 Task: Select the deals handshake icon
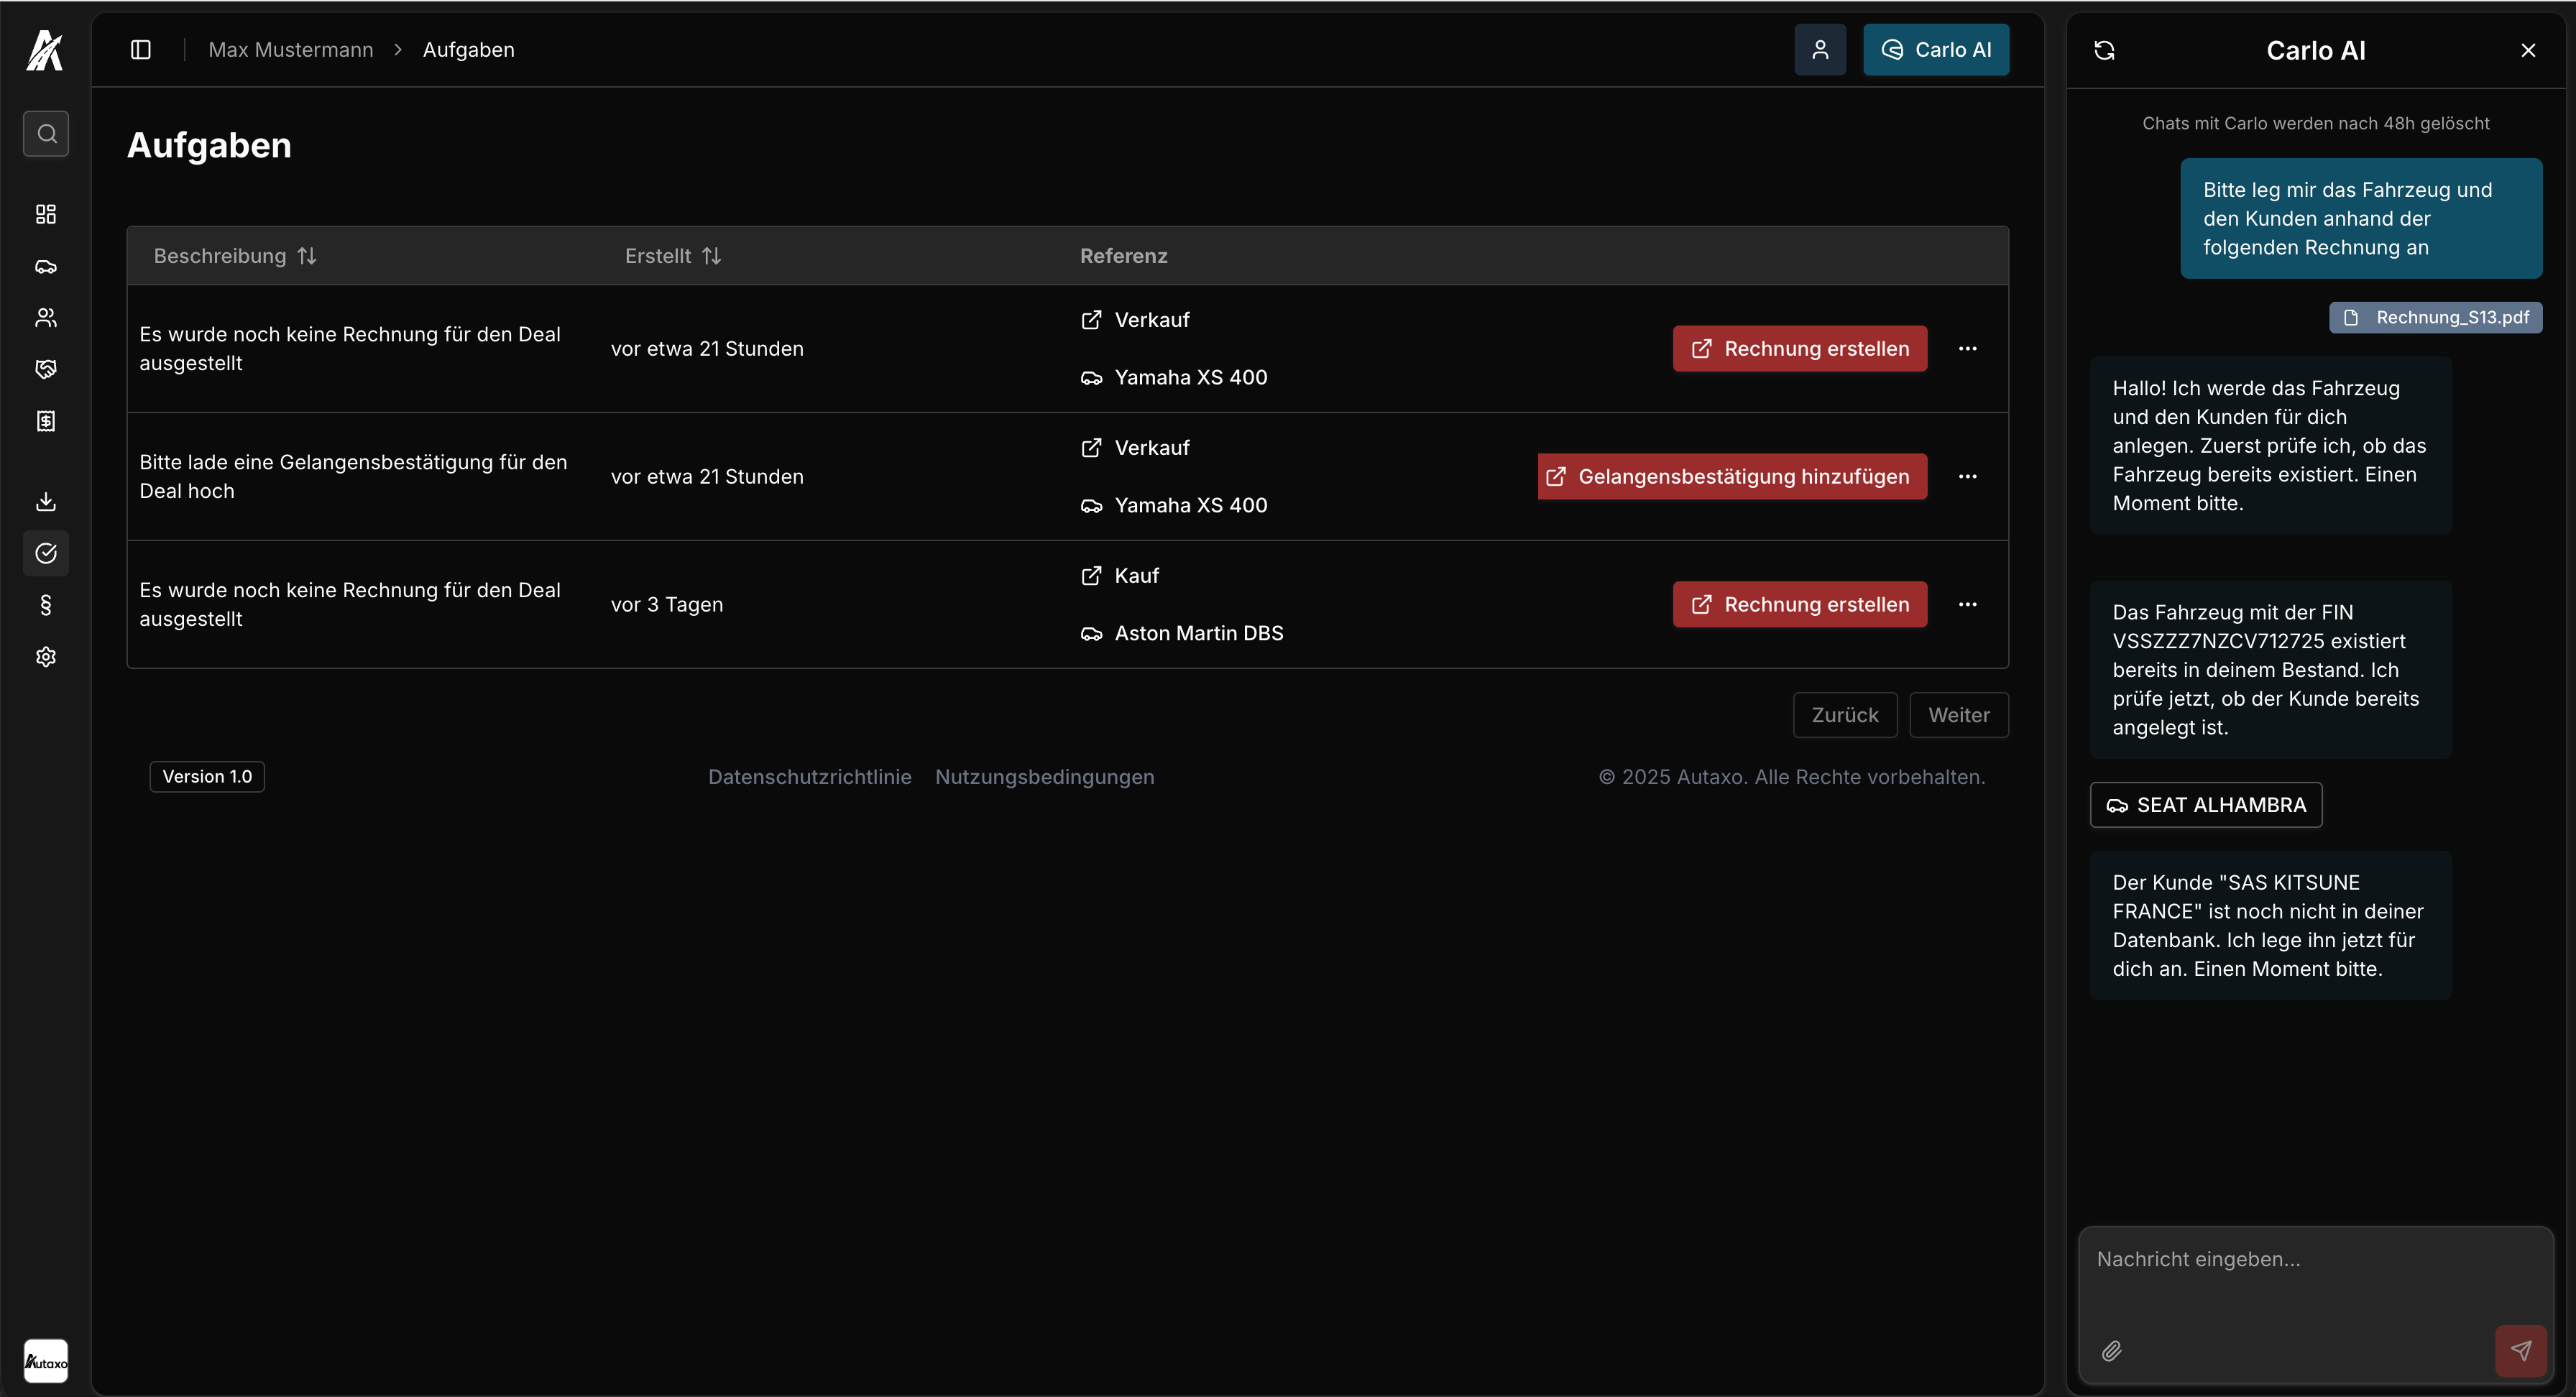46,369
